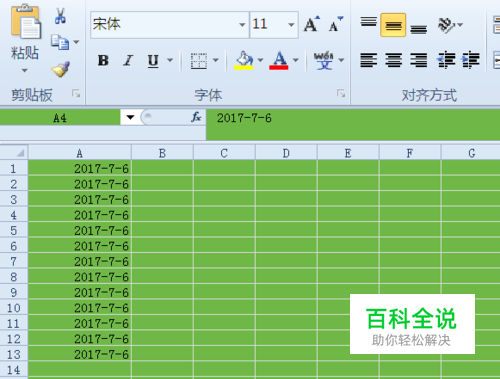Open the Paste options dropdown arrow

click(x=24, y=70)
